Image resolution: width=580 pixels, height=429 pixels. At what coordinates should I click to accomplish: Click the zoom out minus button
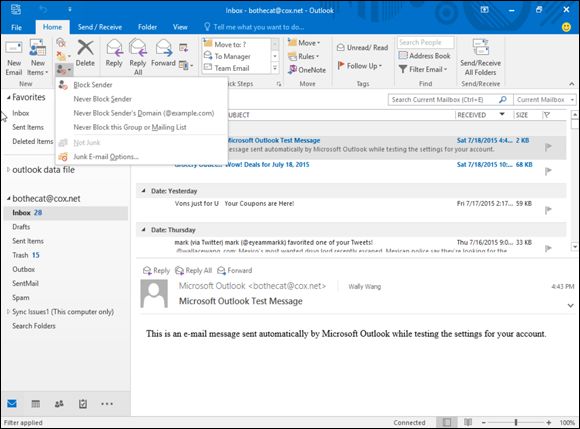tap(483, 422)
